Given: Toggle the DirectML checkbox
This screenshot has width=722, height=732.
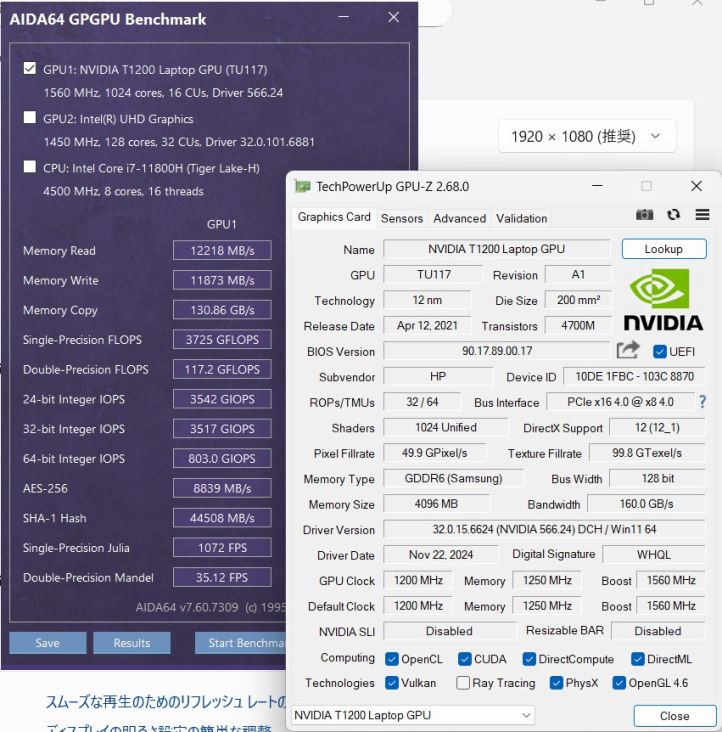Looking at the screenshot, I should (638, 659).
